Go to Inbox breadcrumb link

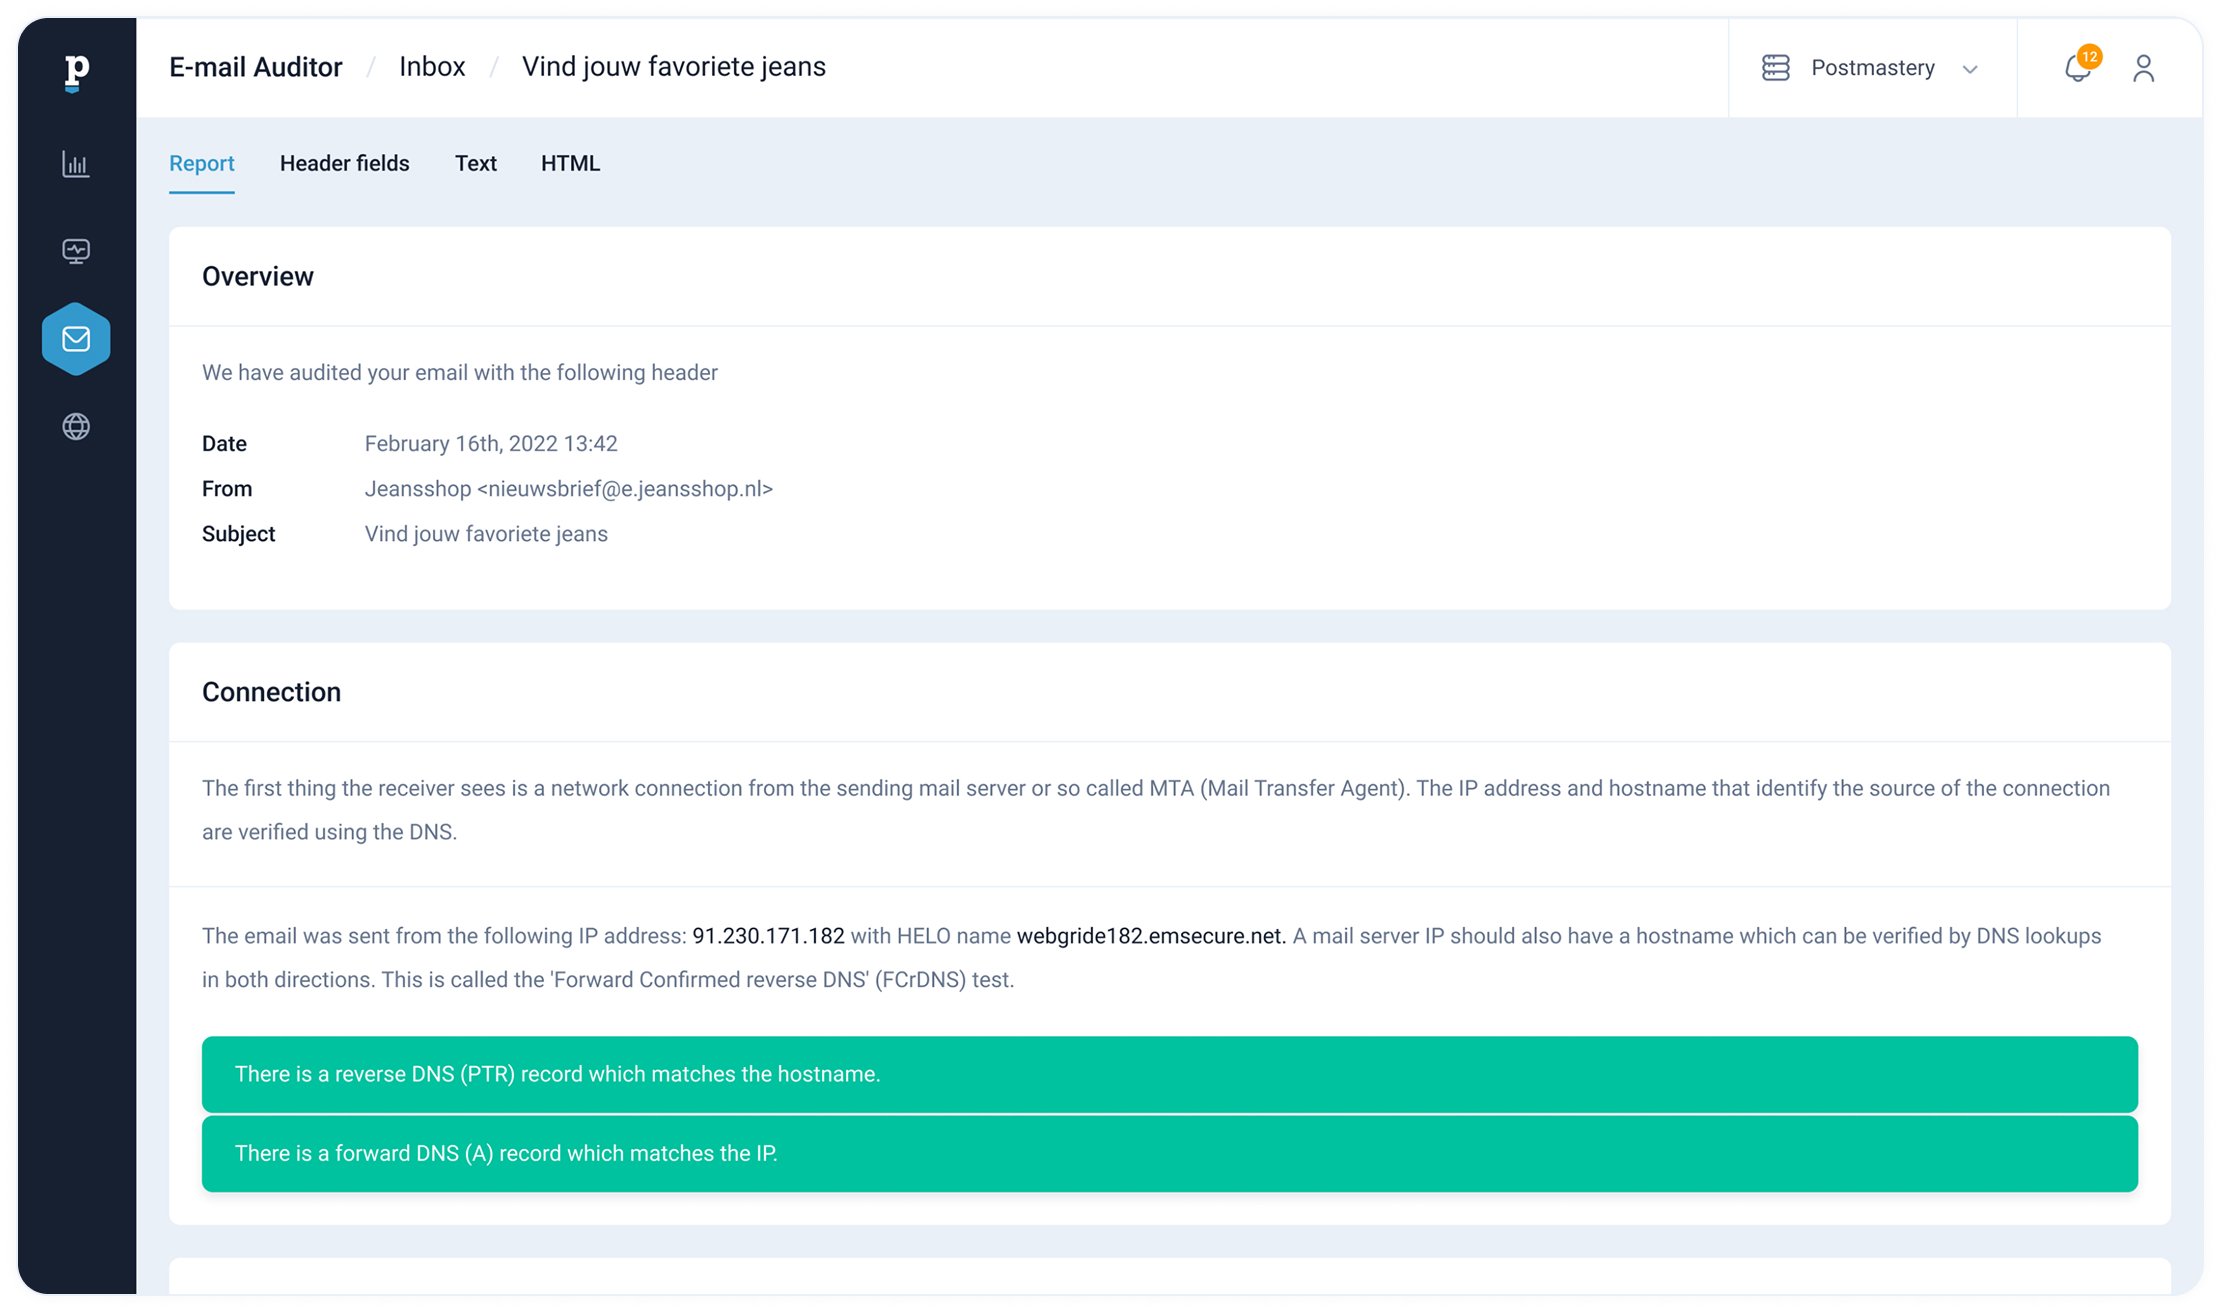tap(432, 67)
